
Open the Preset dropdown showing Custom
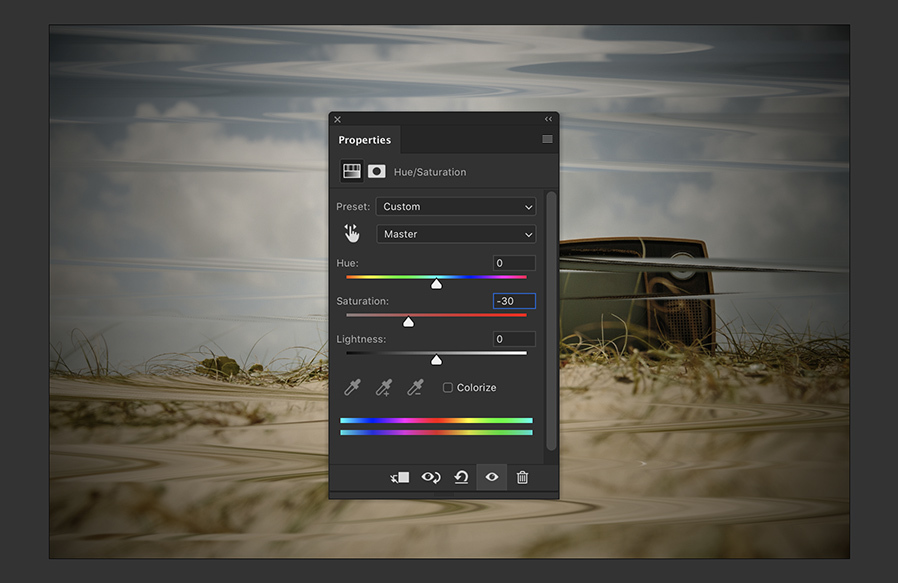[x=456, y=206]
